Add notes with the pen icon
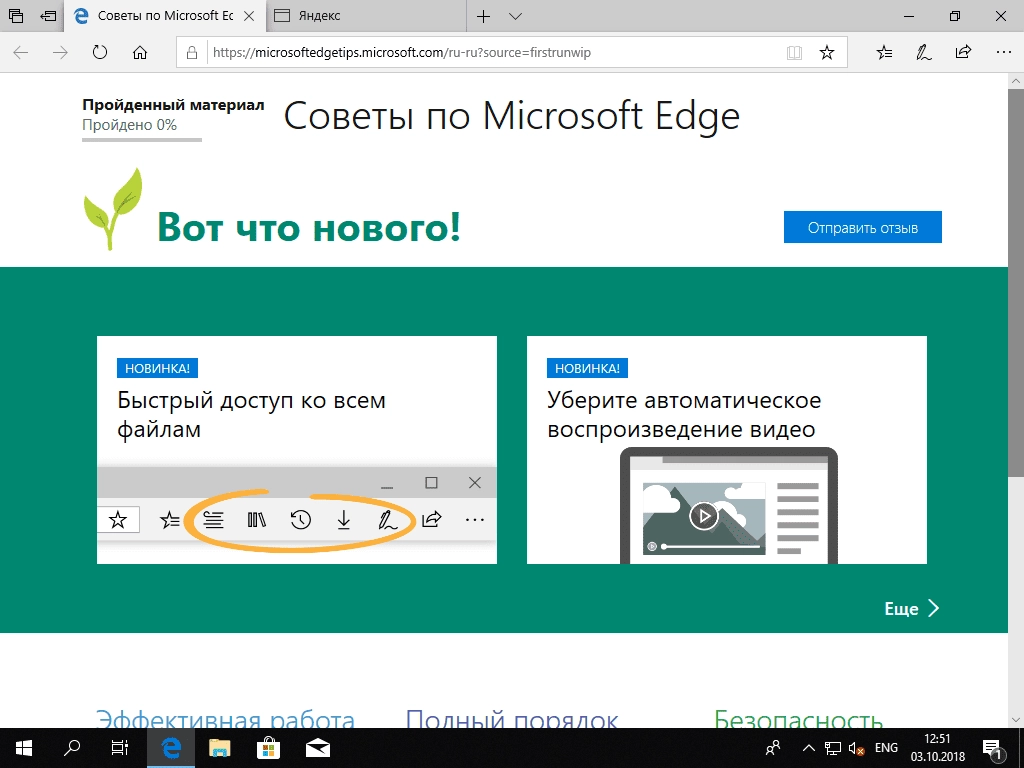The height and width of the screenshot is (768, 1024). [923, 52]
